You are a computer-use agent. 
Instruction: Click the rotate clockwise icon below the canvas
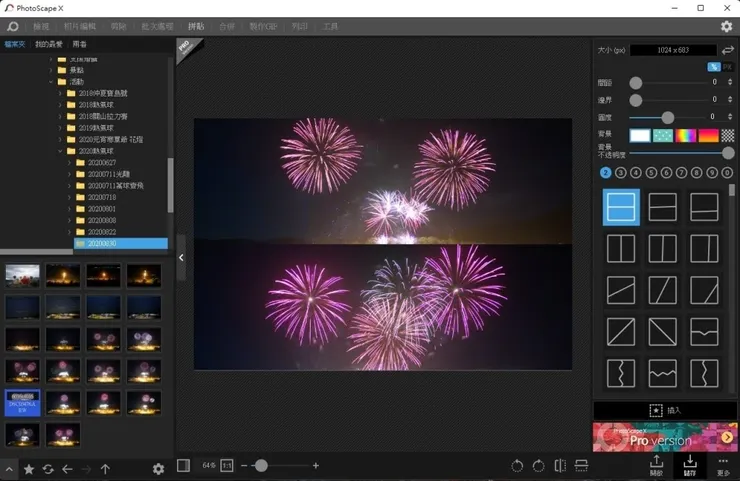538,466
